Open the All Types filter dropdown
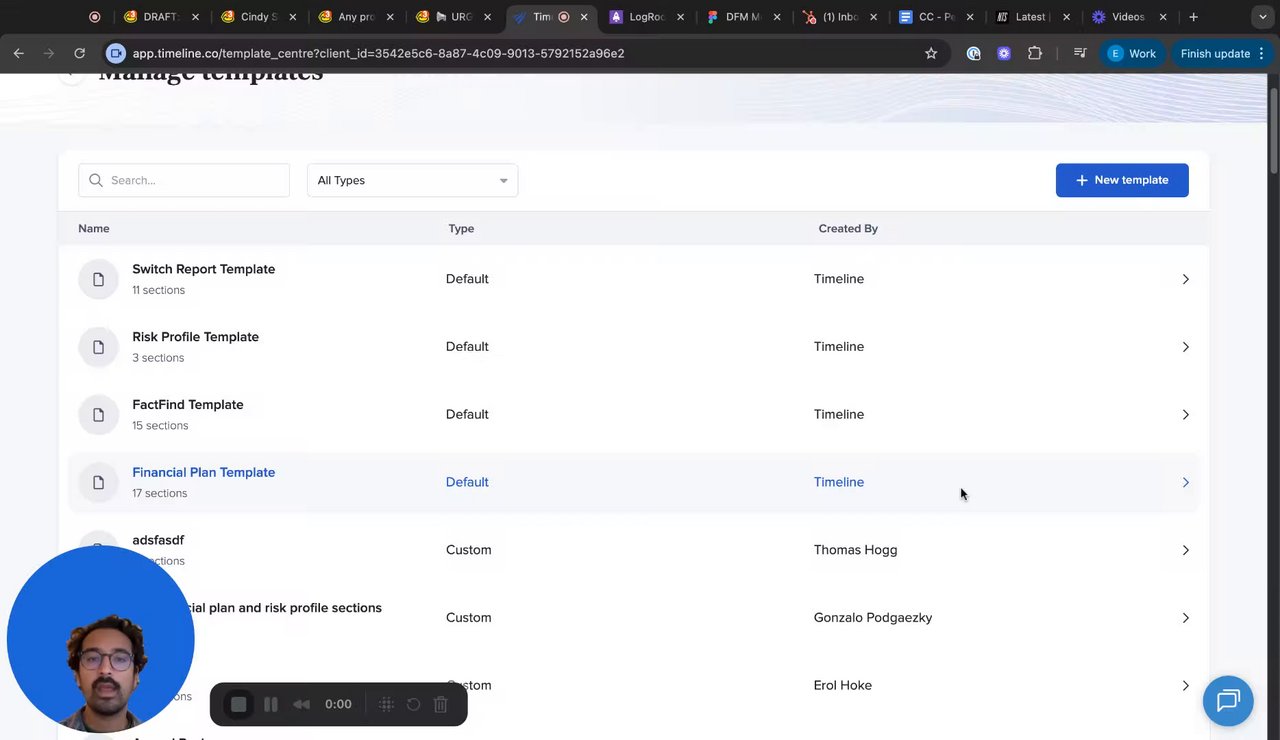The image size is (1280, 740). point(412,180)
